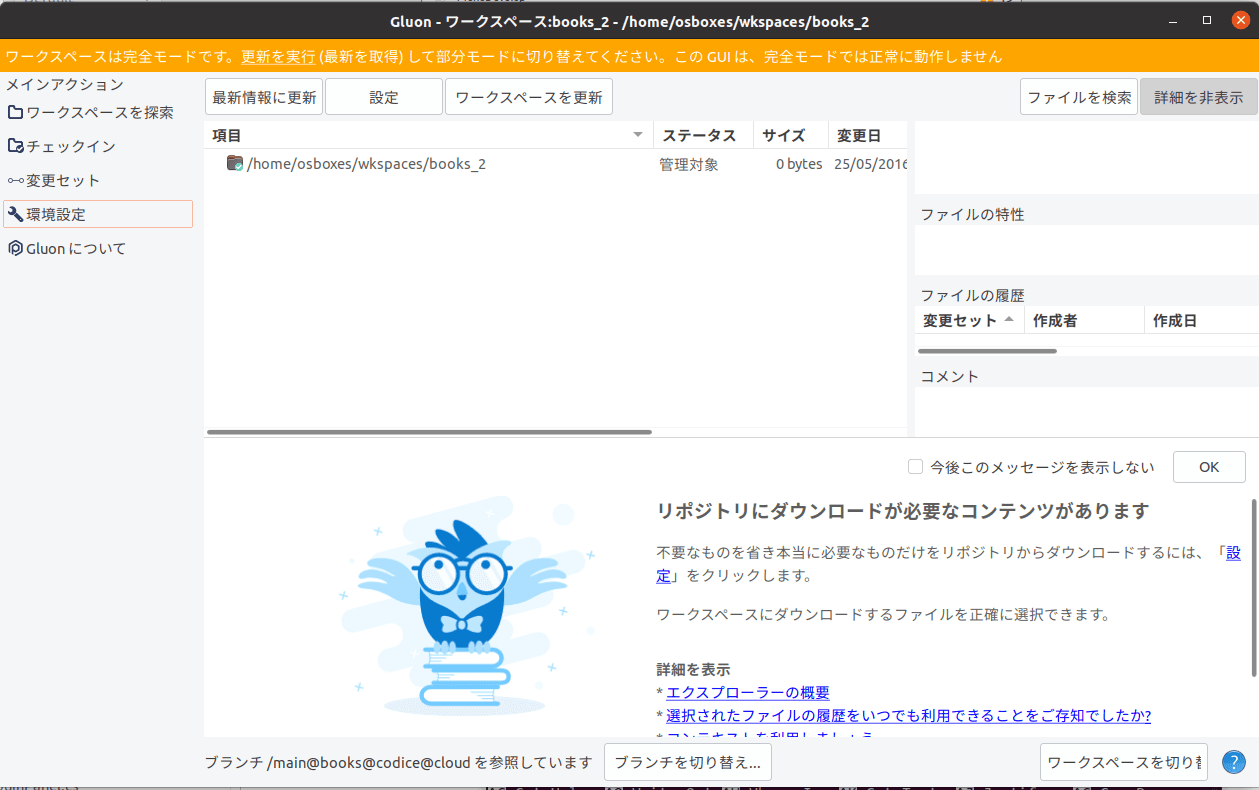This screenshot has width=1259, height=790.
Task: Maximize the Gluon window
Action: click(x=1207, y=20)
